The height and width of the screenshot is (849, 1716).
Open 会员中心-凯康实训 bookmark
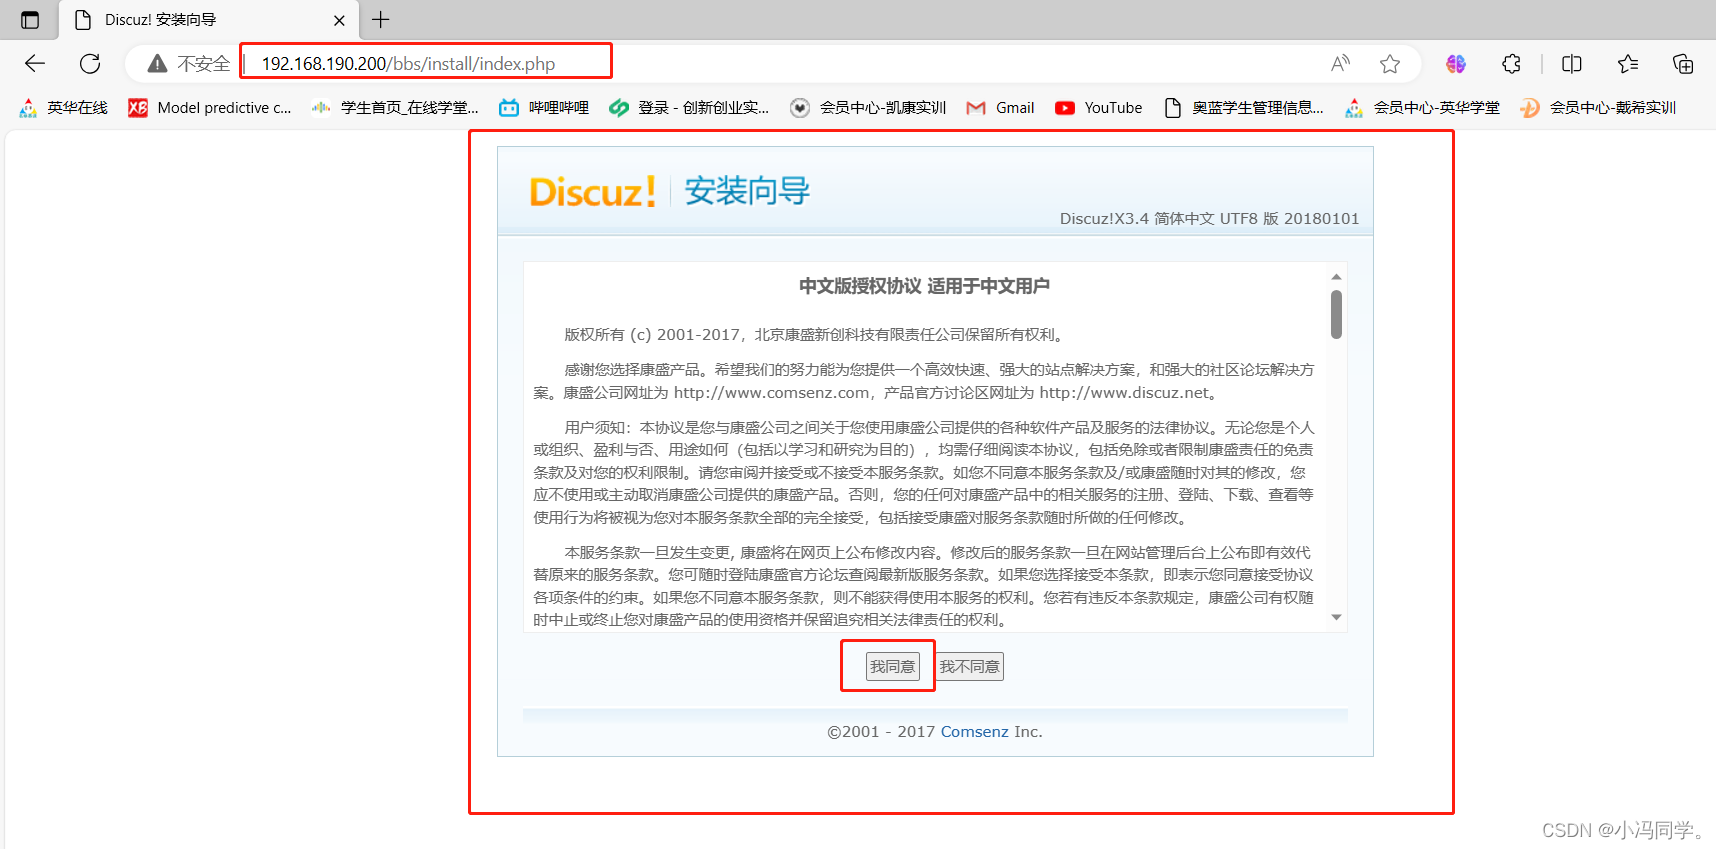[868, 108]
